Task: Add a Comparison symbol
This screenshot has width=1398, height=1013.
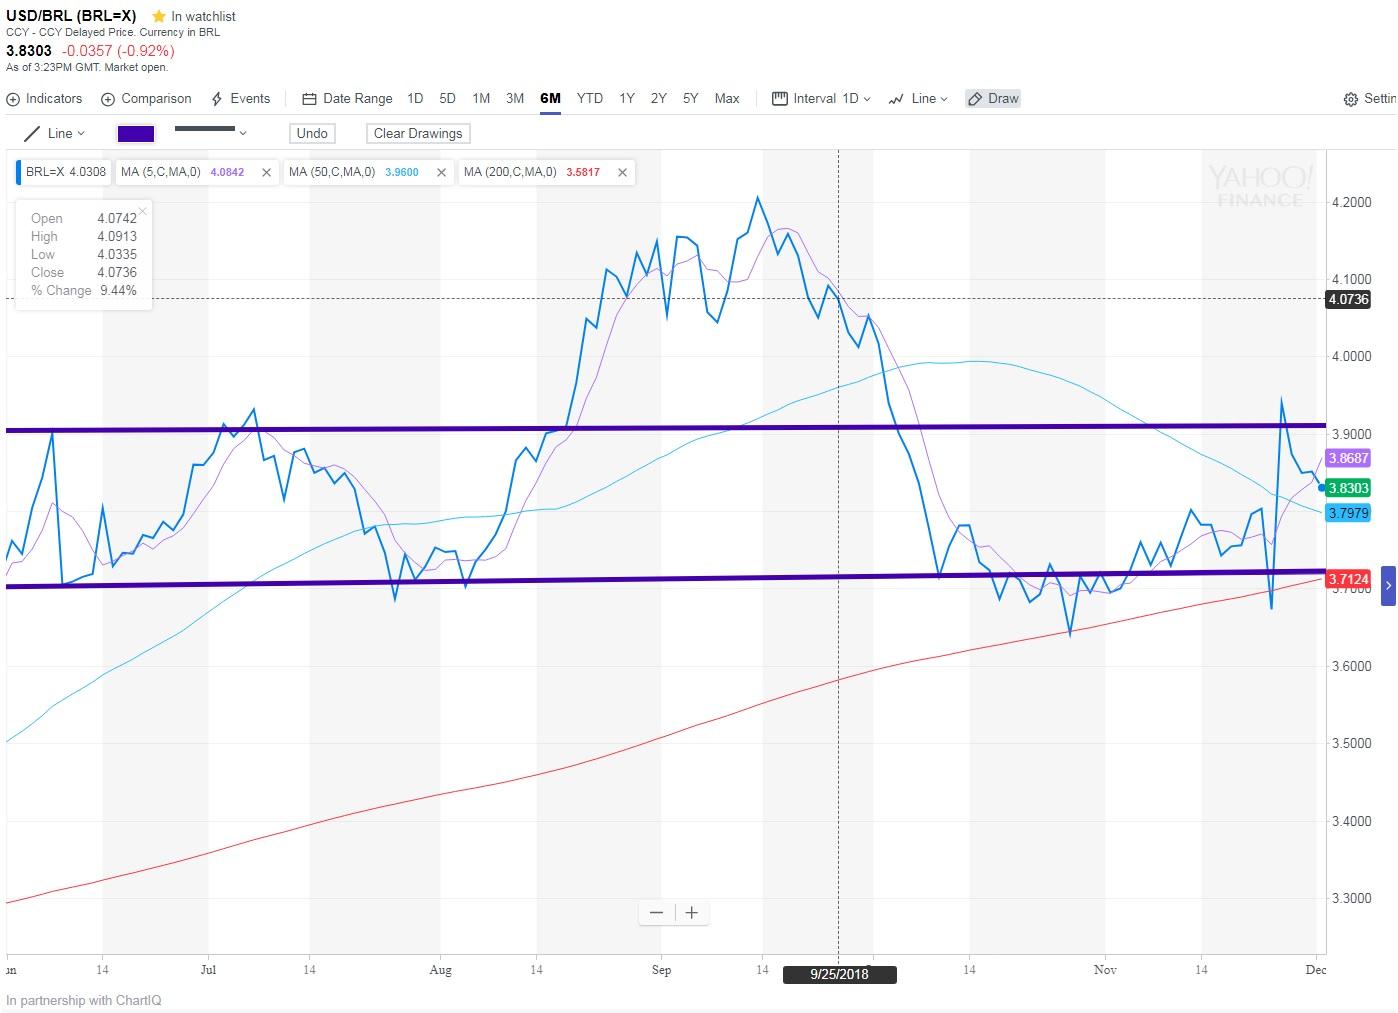Action: (x=146, y=98)
